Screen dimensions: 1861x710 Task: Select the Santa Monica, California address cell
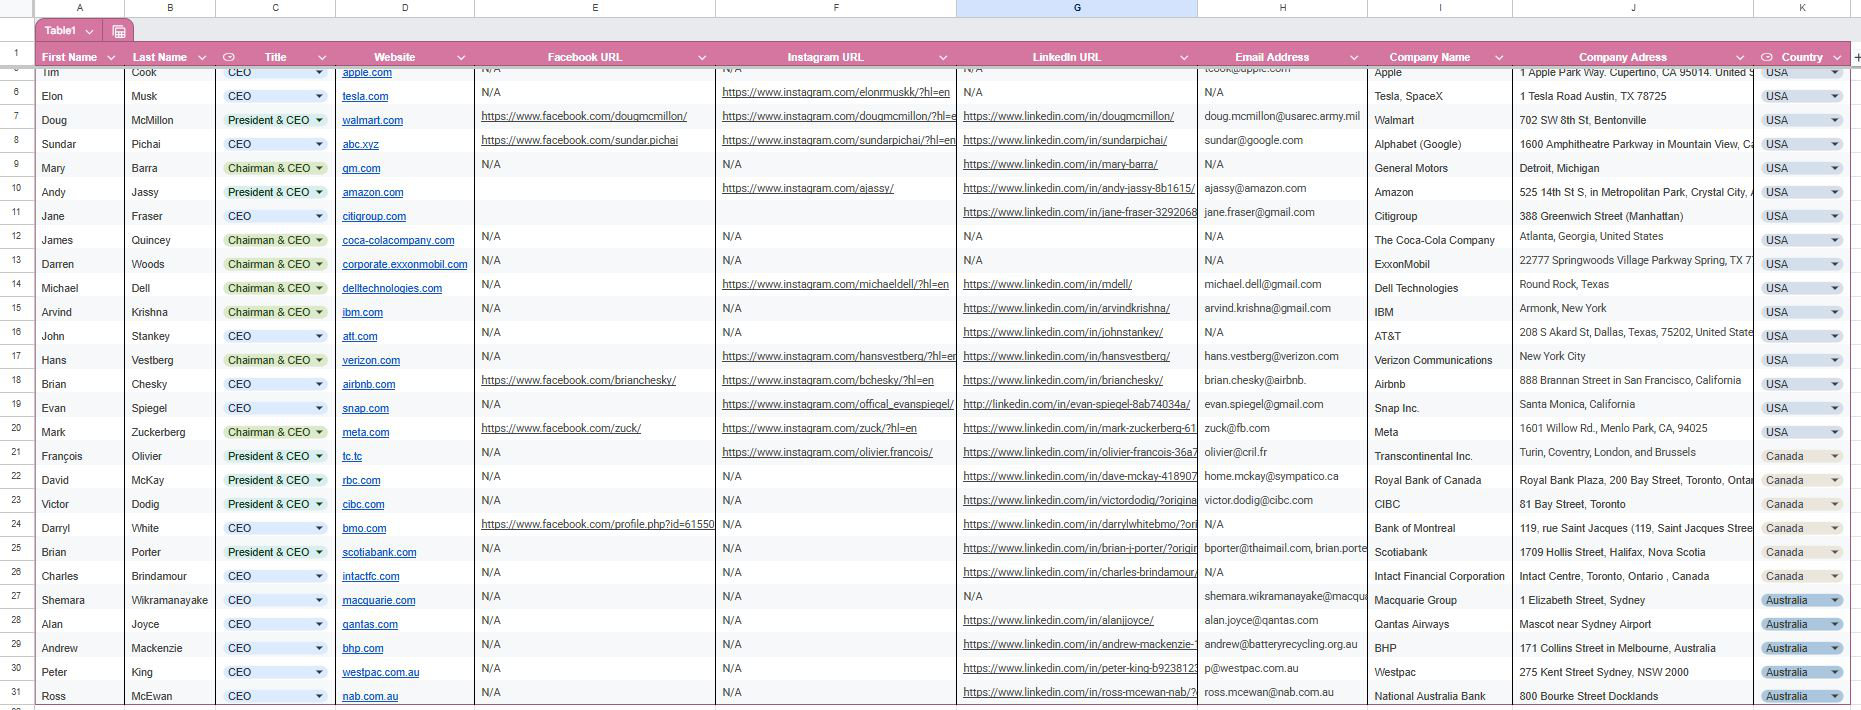click(1632, 405)
